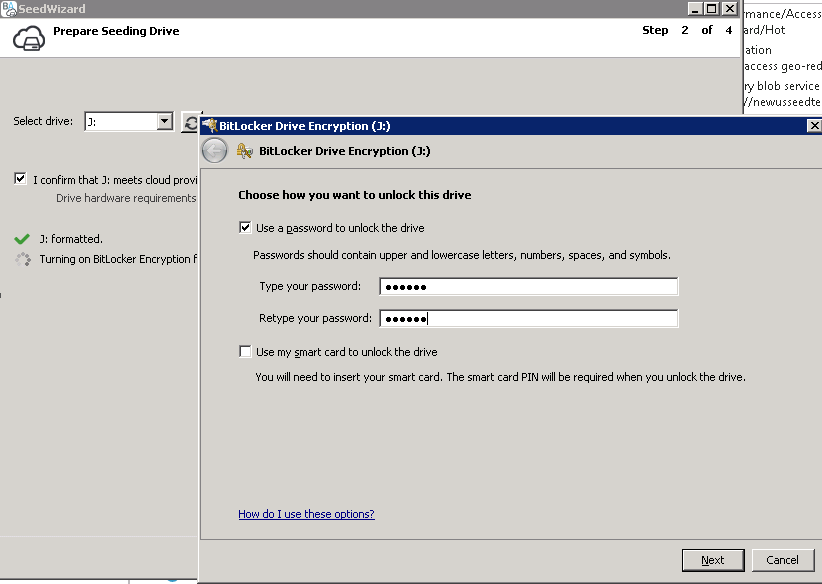822x584 pixels.
Task: Click the Turning on BitLocker Encryption status text
Action: click(118, 259)
